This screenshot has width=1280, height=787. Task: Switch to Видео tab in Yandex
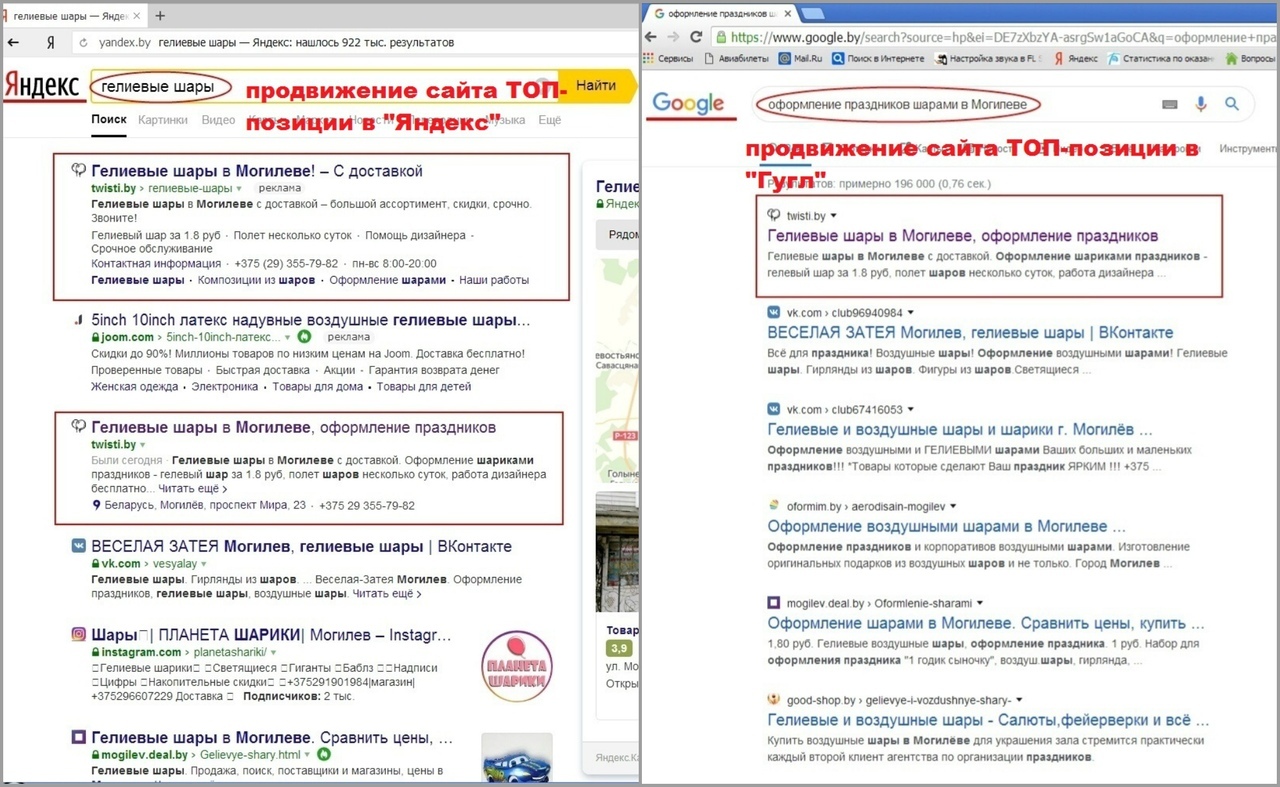pyautogui.click(x=218, y=120)
